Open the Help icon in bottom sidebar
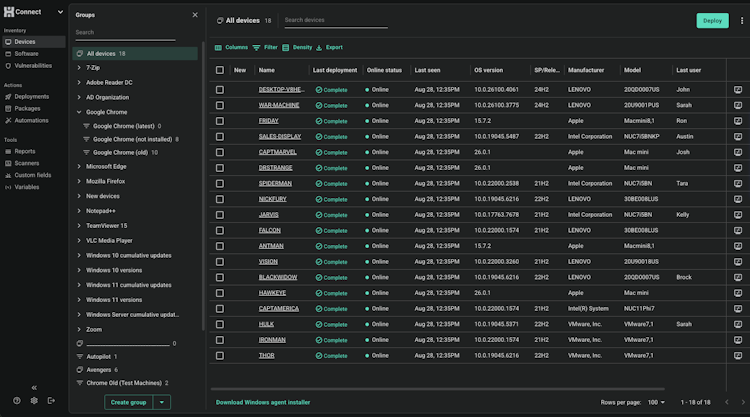The width and height of the screenshot is (750, 417). point(17,400)
